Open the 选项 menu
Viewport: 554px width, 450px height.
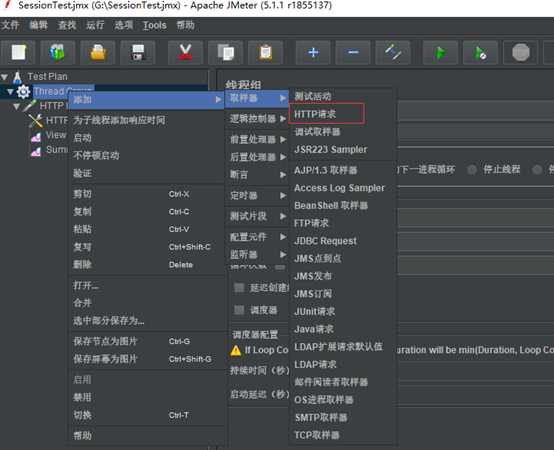123,25
